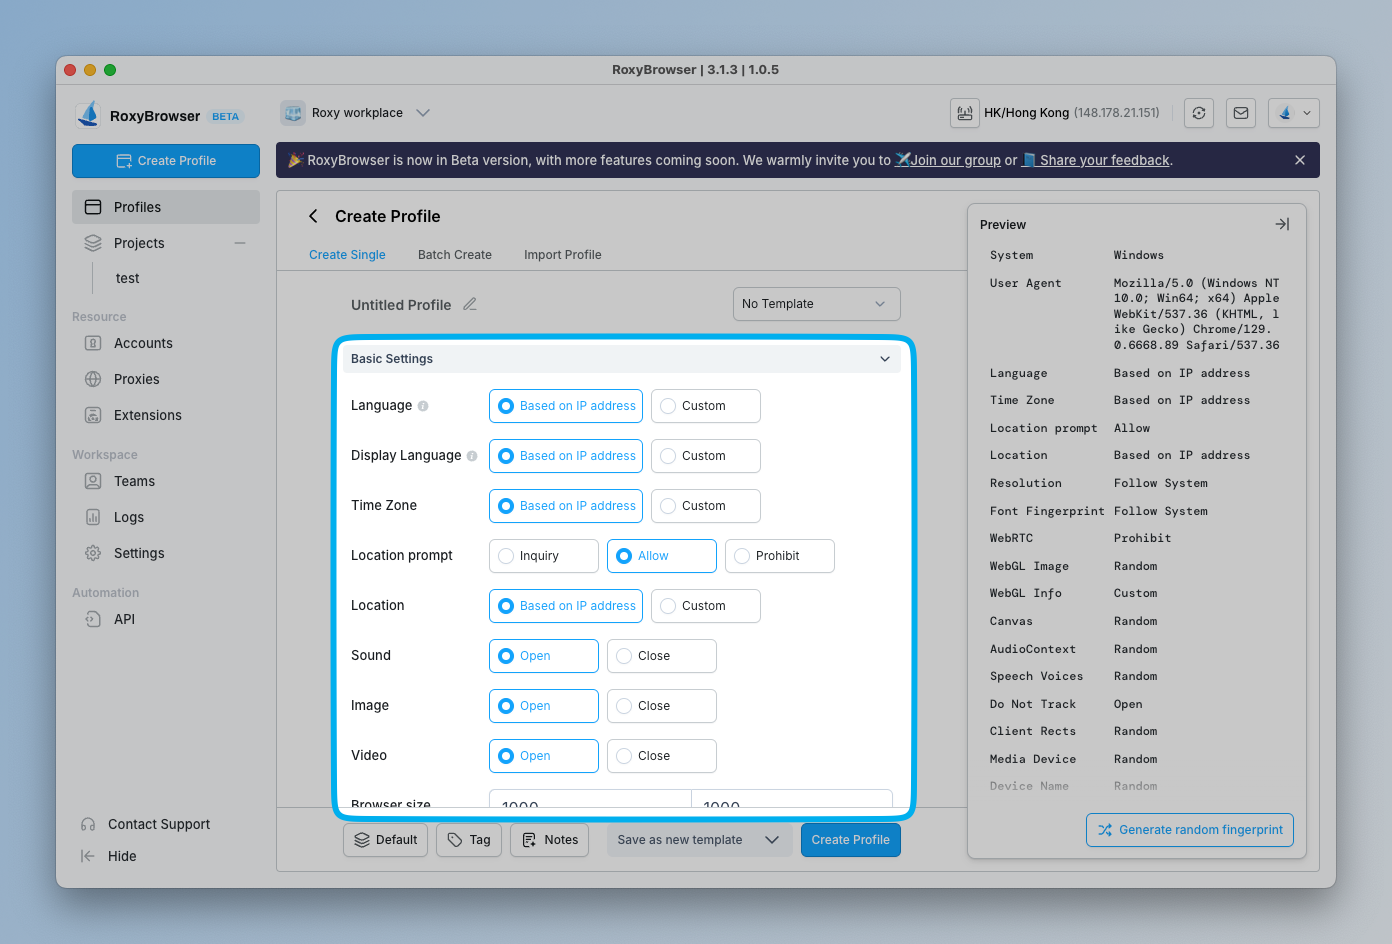The height and width of the screenshot is (944, 1392).
Task: Click the Notes button
Action: pyautogui.click(x=550, y=840)
